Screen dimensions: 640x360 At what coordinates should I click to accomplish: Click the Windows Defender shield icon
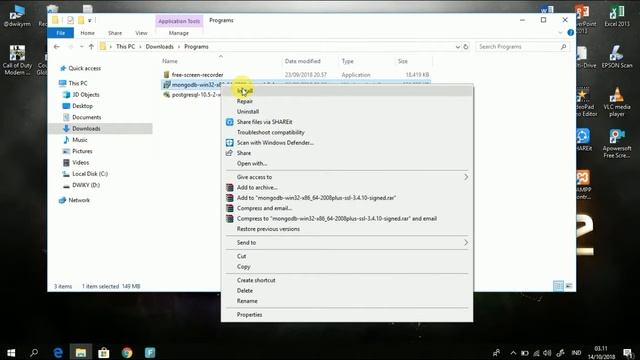pyautogui.click(x=230, y=143)
